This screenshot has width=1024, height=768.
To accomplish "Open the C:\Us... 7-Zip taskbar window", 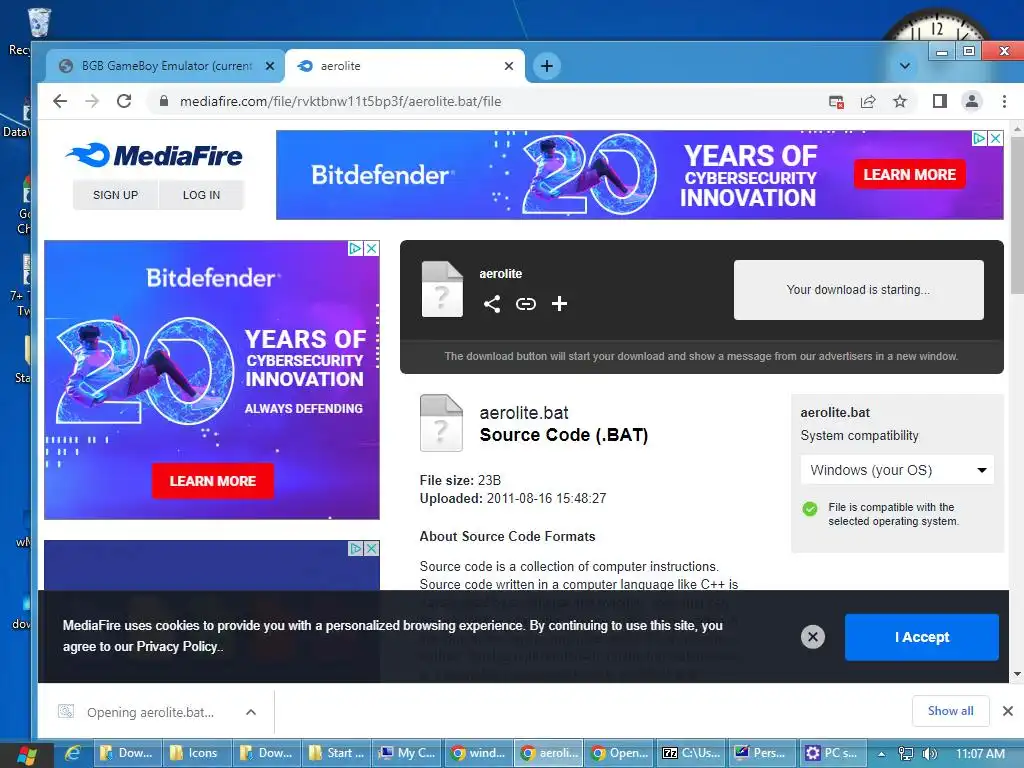I will pyautogui.click(x=691, y=753).
